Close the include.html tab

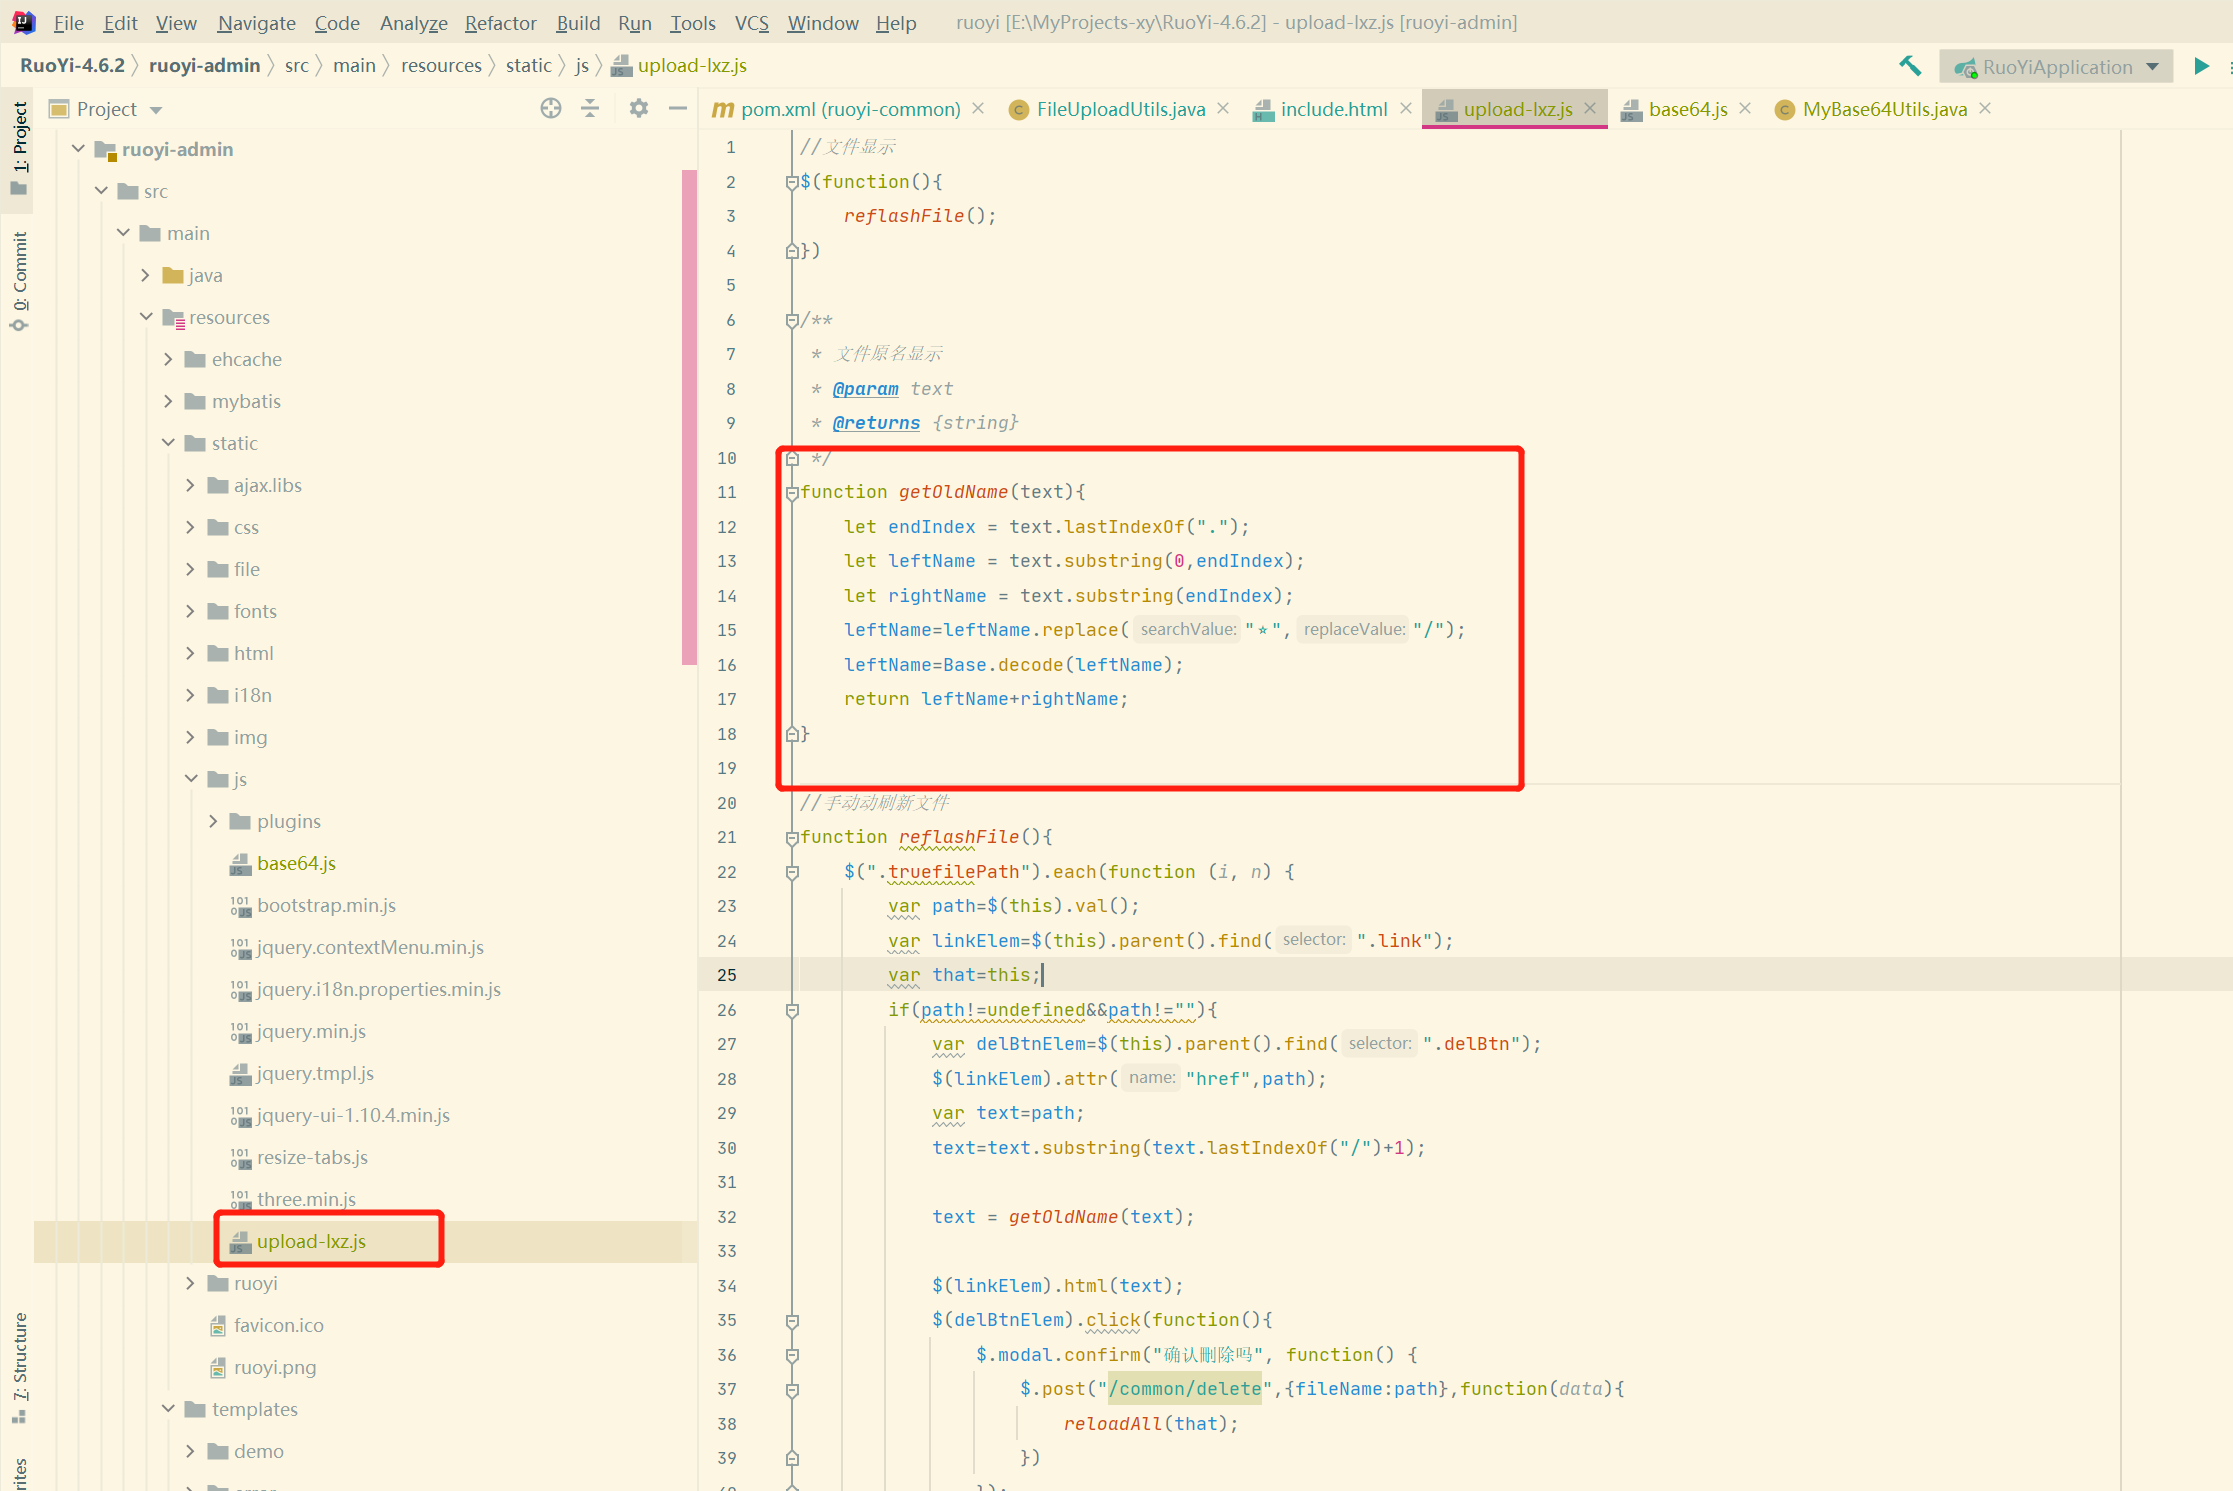1405,108
